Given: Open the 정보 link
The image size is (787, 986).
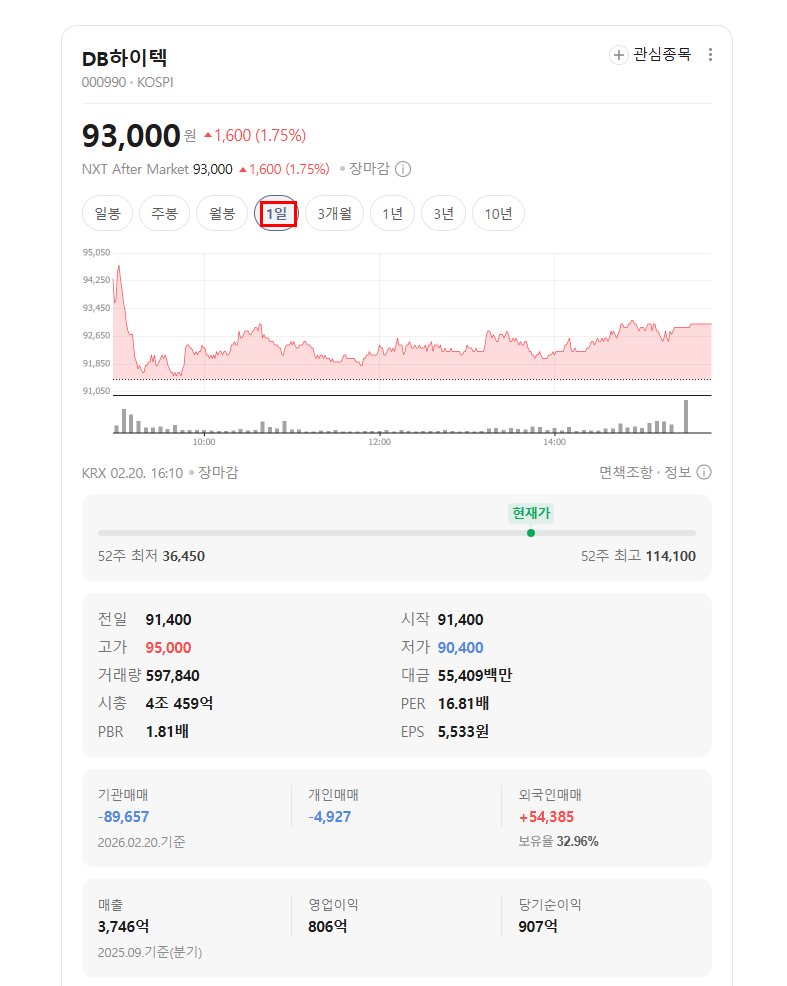Looking at the screenshot, I should [x=678, y=472].
